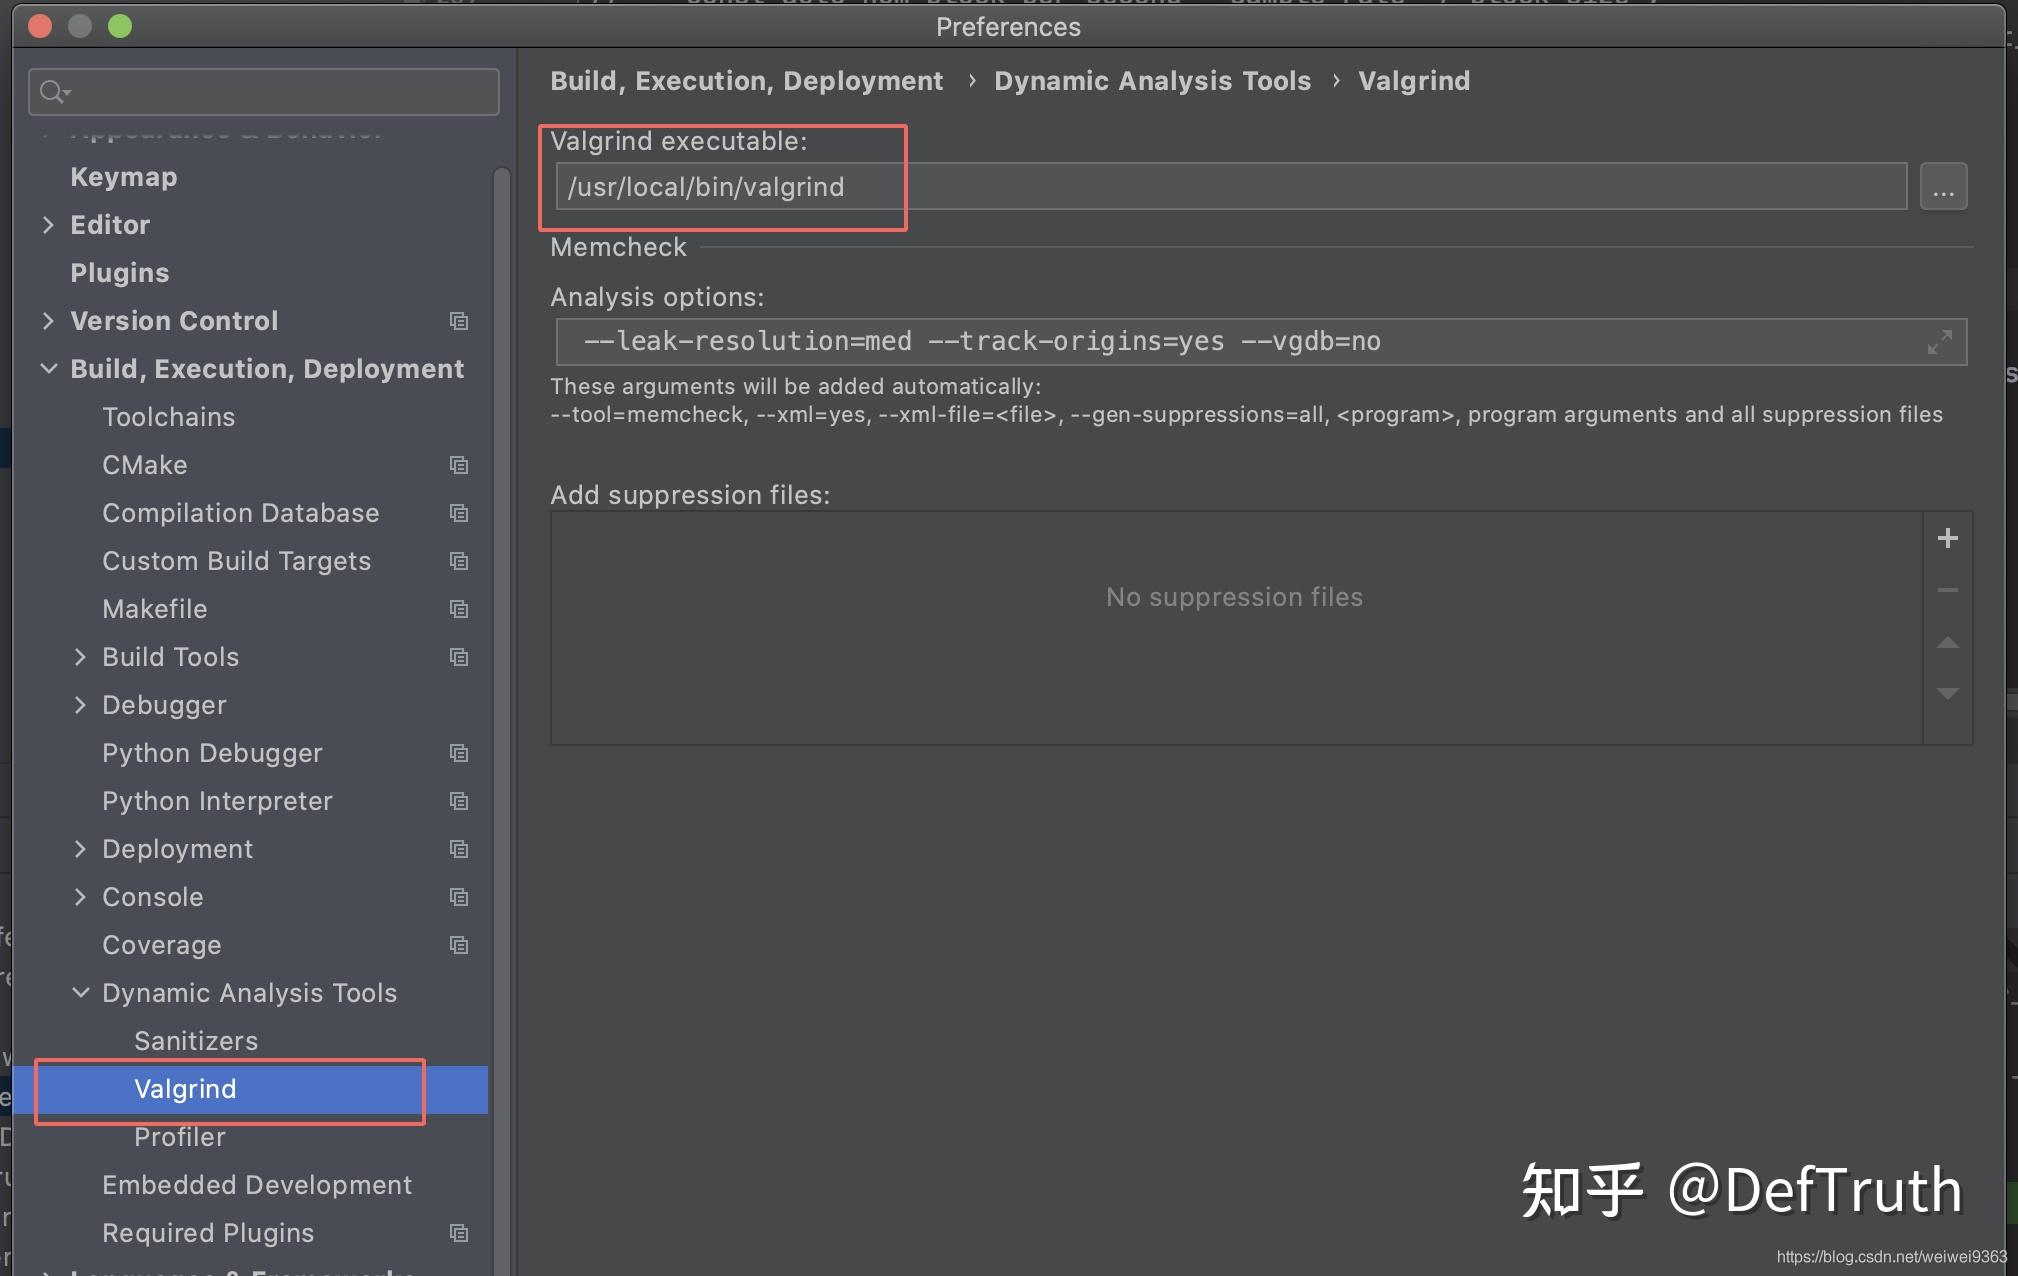Switch to Build, Execution, Deployment breadcrumb

tap(746, 80)
